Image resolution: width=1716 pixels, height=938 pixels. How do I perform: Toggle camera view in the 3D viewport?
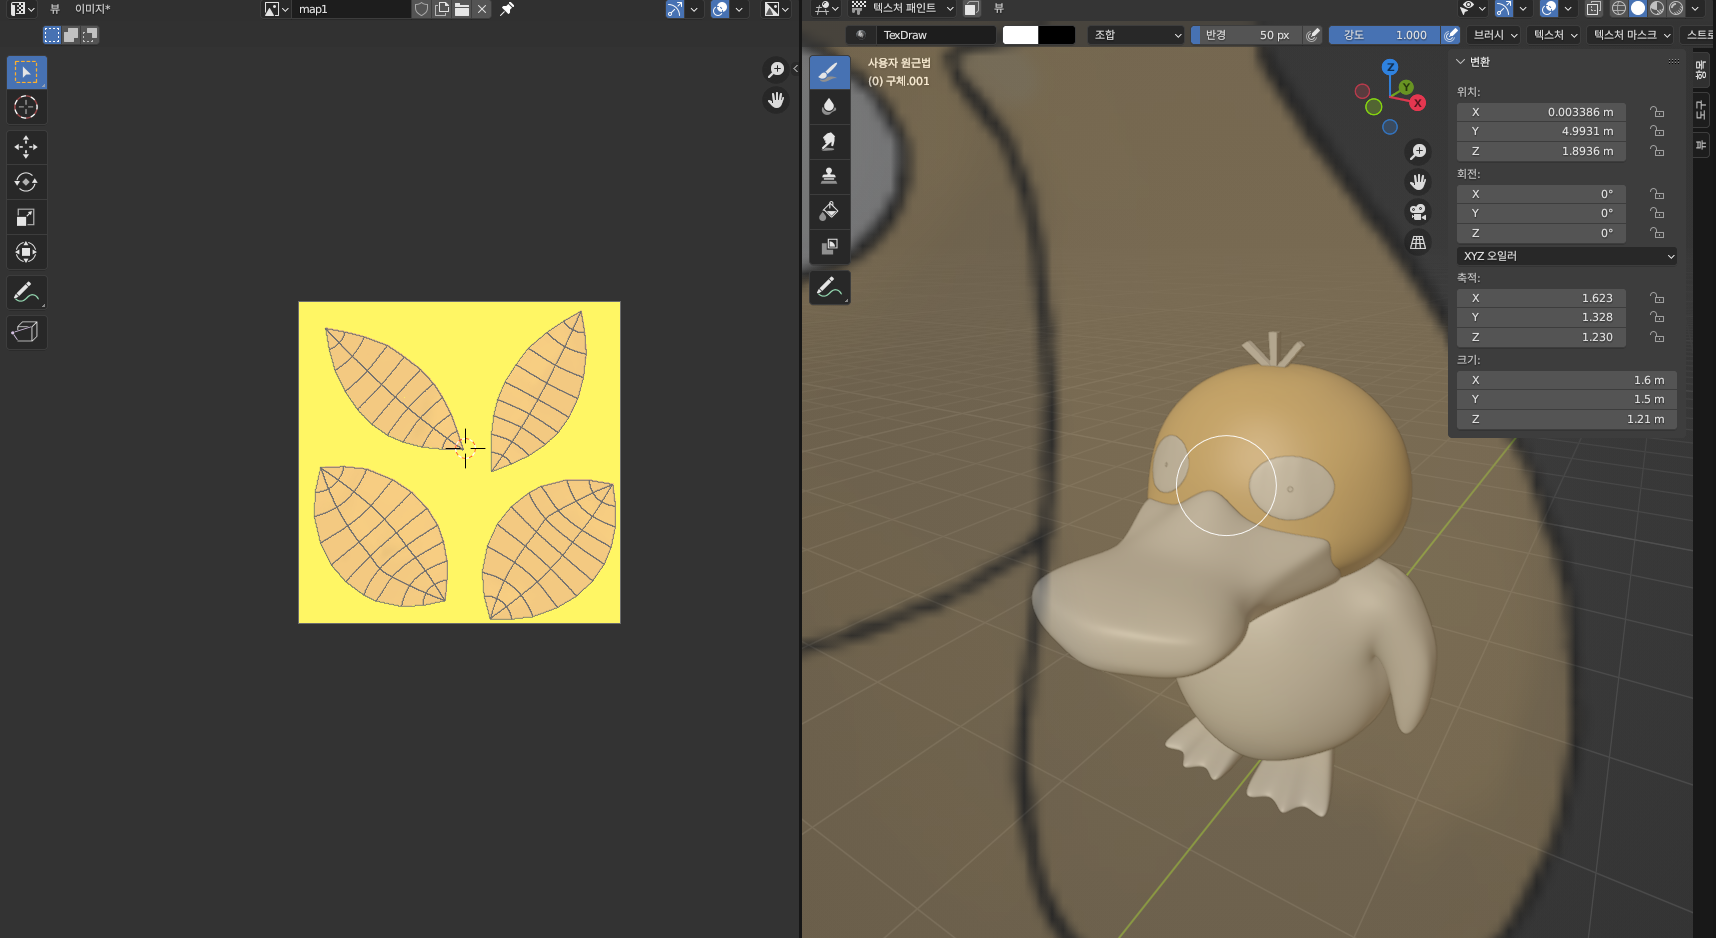click(x=1418, y=212)
